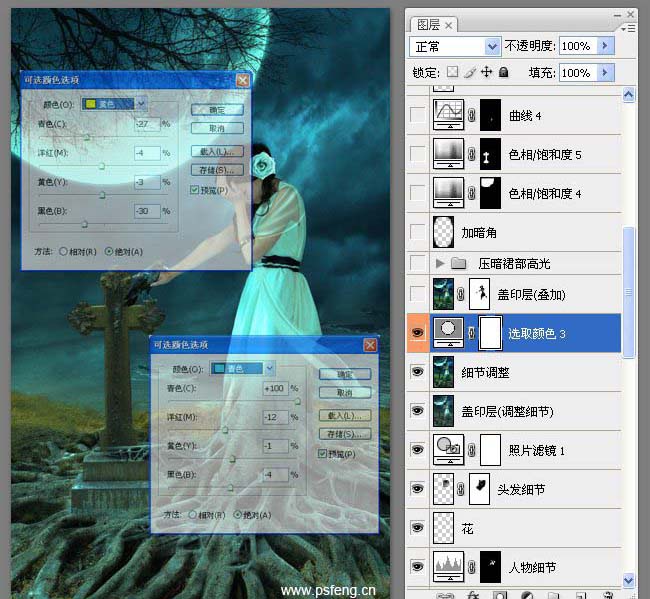The image size is (650, 599).
Task: Select 相对(R) radio in upper dialog
Action: point(63,252)
